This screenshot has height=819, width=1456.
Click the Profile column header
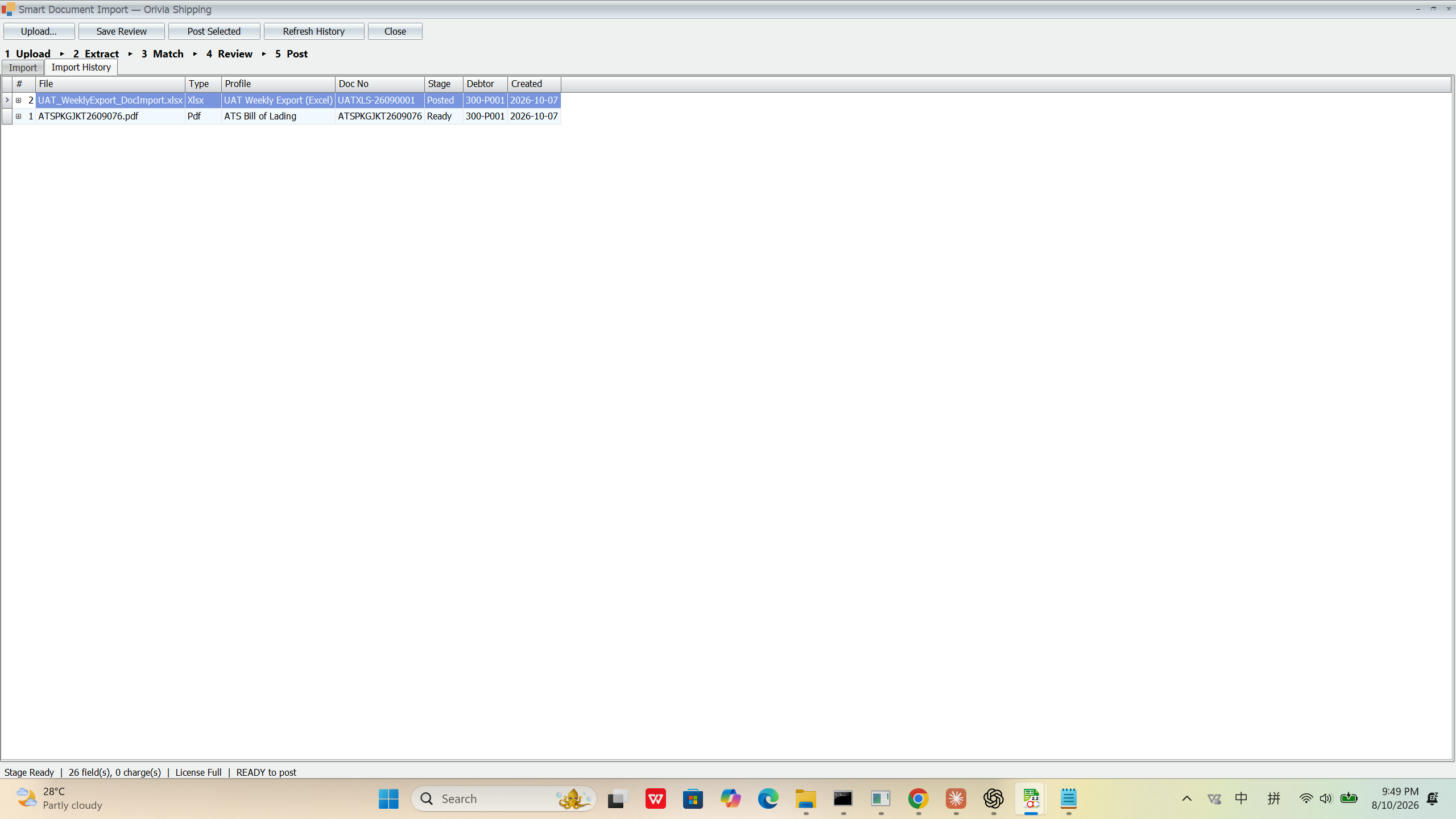[x=278, y=84]
